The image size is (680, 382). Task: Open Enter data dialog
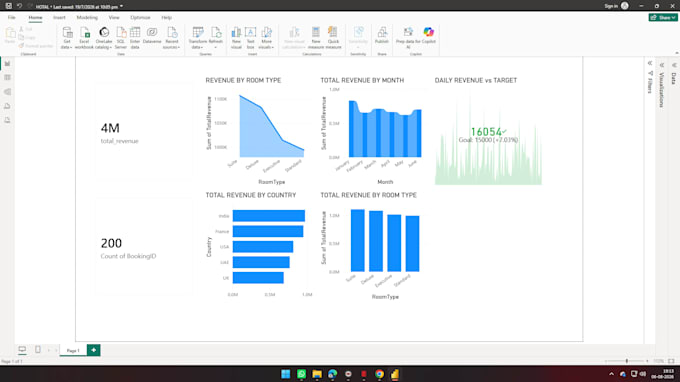(135, 38)
